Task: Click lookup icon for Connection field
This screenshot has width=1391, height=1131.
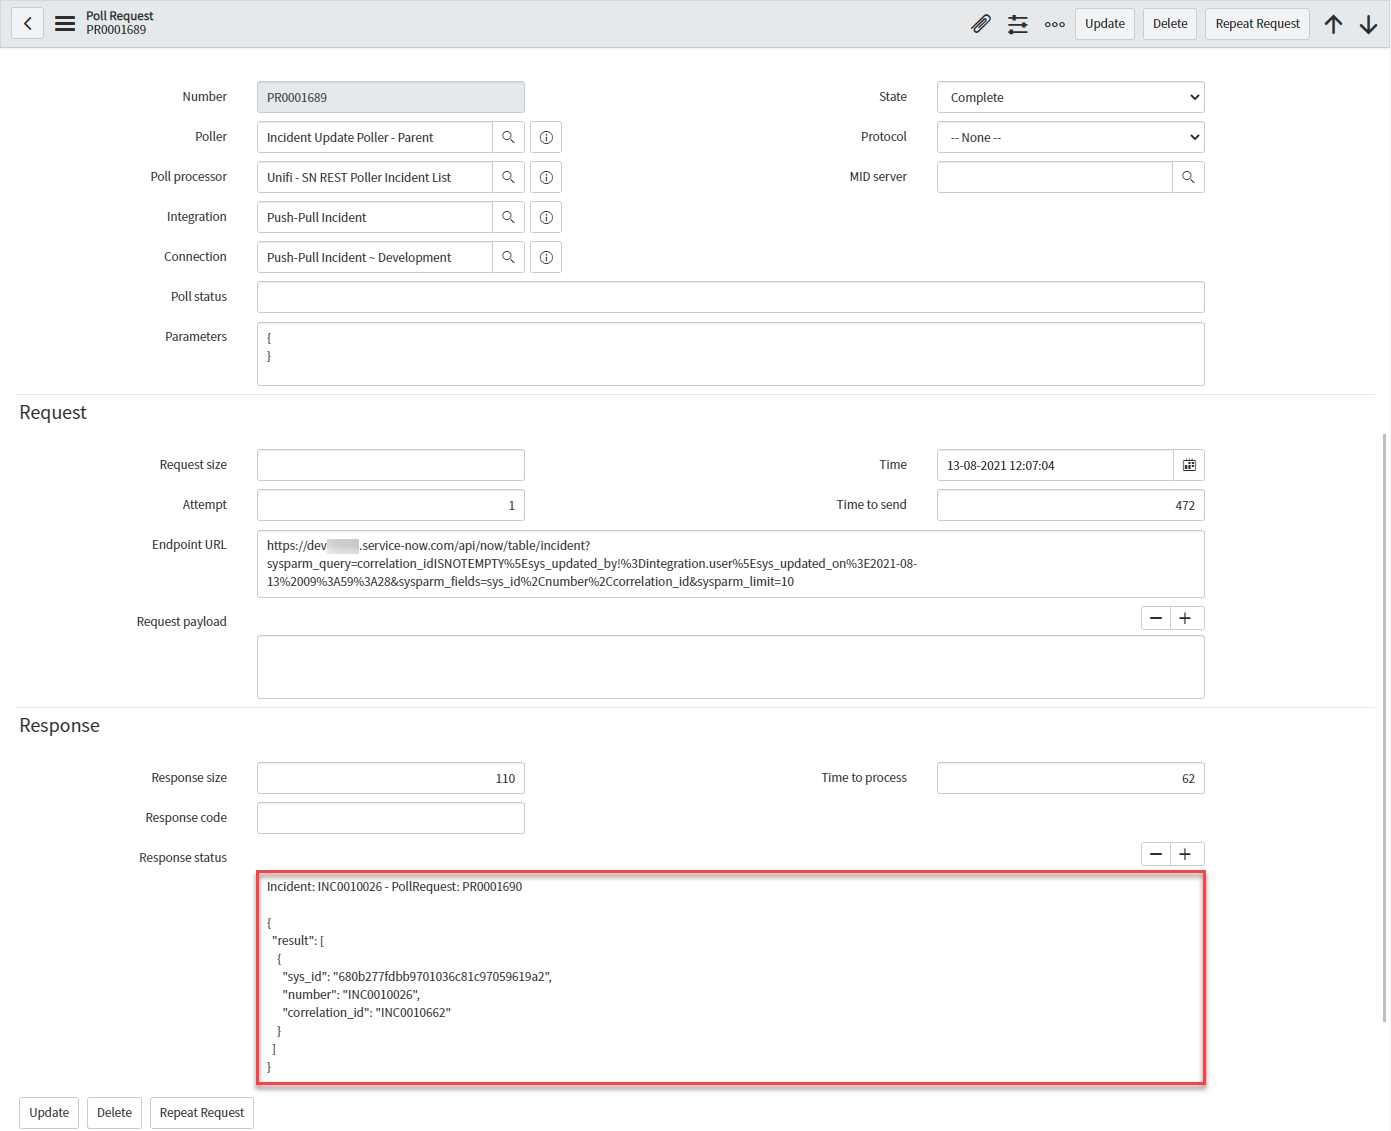Action: (508, 257)
